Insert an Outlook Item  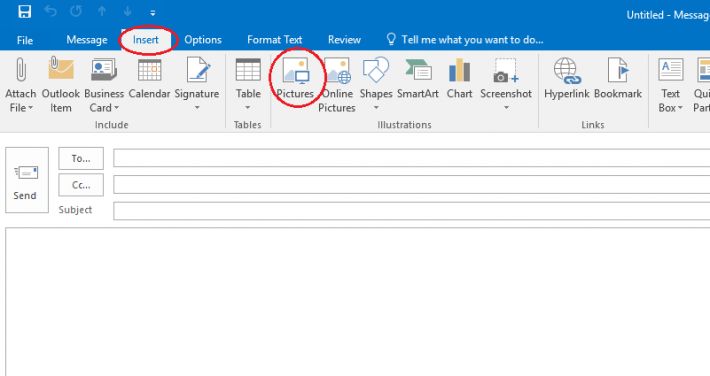tap(61, 85)
